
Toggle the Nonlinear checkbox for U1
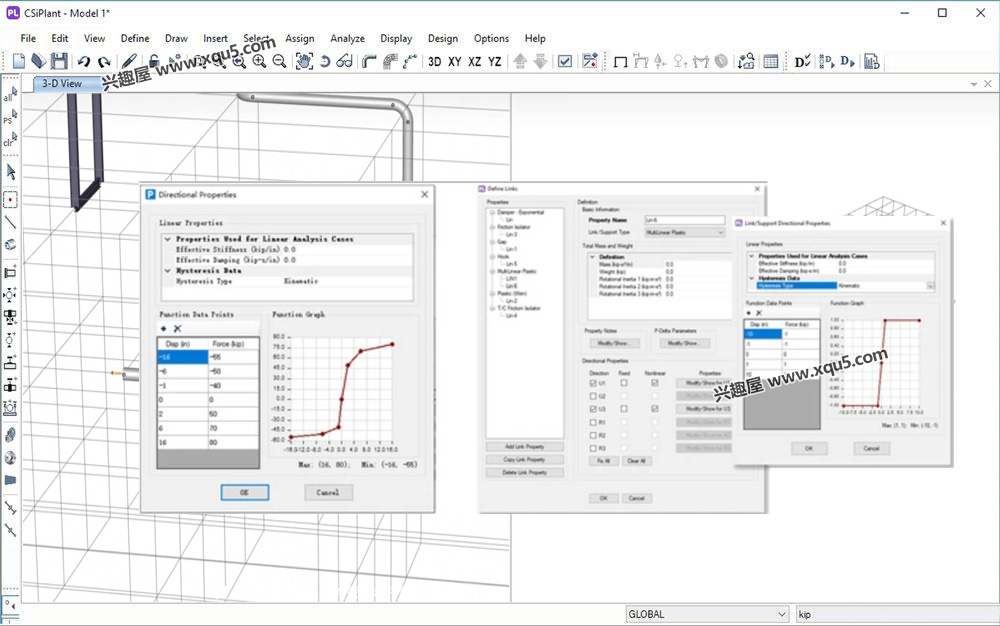(655, 383)
